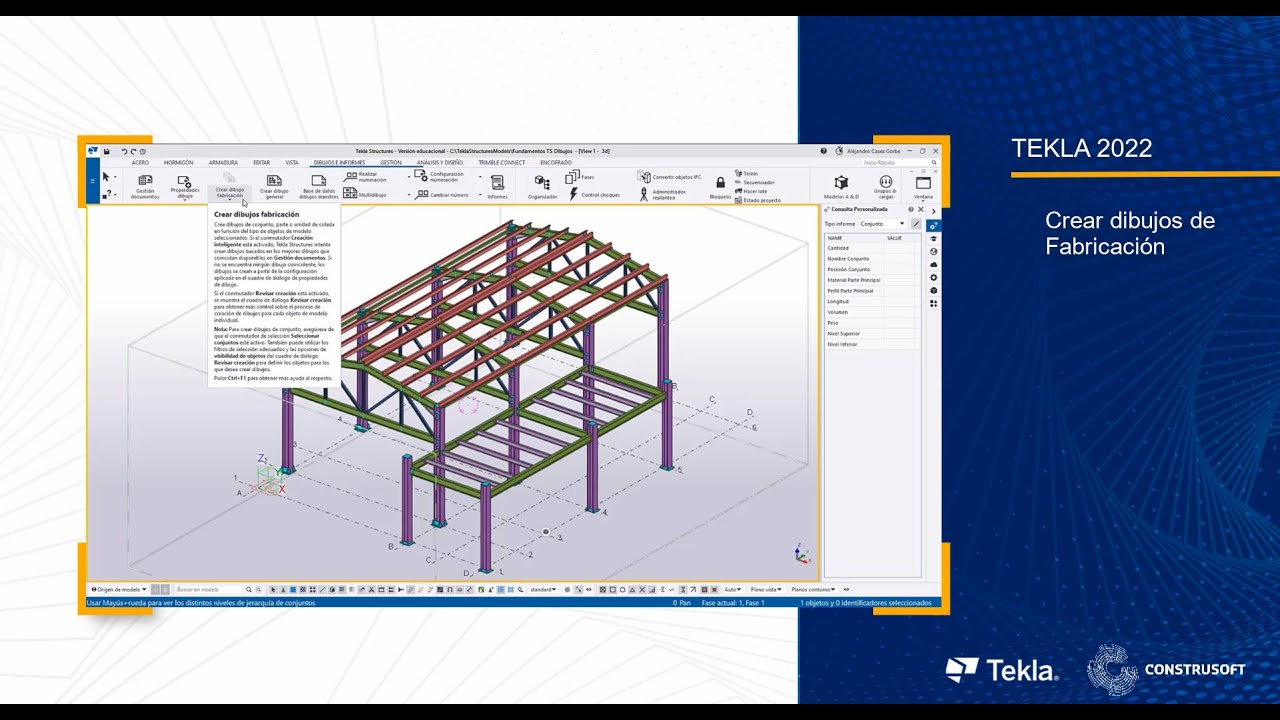Select Cambiar número command
Viewport: 1280px width, 720px height.
click(441, 195)
